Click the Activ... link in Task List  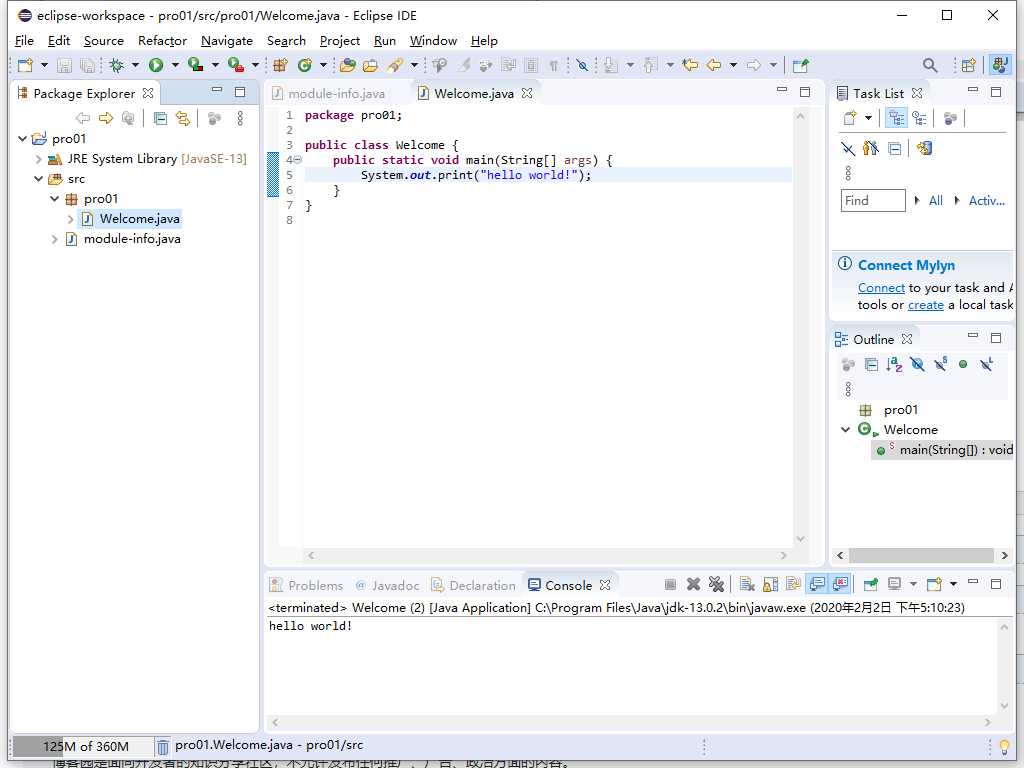point(986,200)
